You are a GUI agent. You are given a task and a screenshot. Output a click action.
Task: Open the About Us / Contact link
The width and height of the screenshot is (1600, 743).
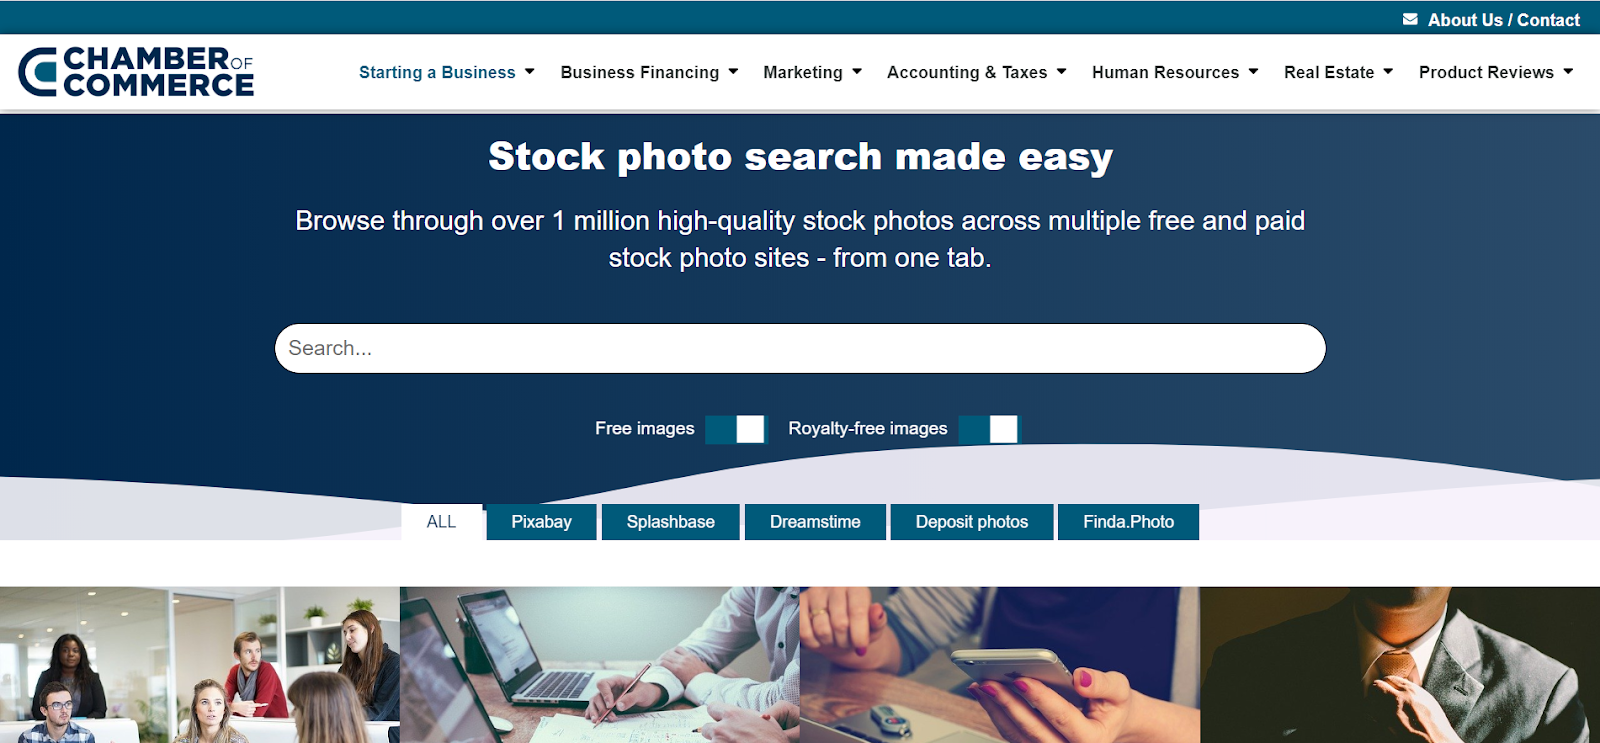coord(1503,19)
